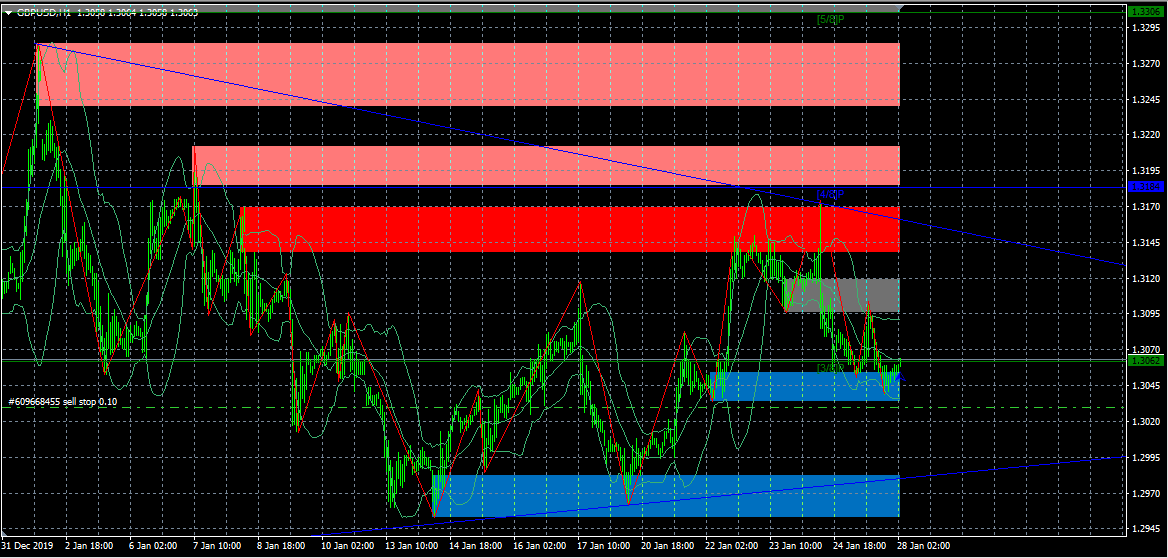Click the 28 Jan 02:00 time label
Screen dimensions: 1168x558
pyautogui.click(x=924, y=545)
